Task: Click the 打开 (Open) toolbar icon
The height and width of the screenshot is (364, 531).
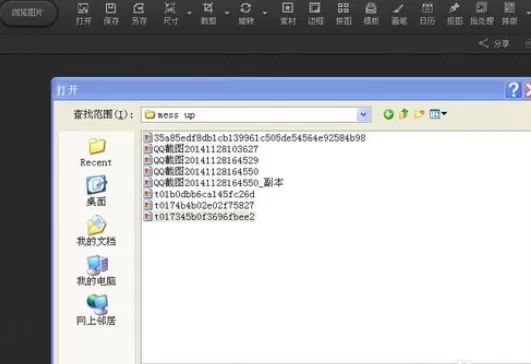Action: pyautogui.click(x=83, y=14)
